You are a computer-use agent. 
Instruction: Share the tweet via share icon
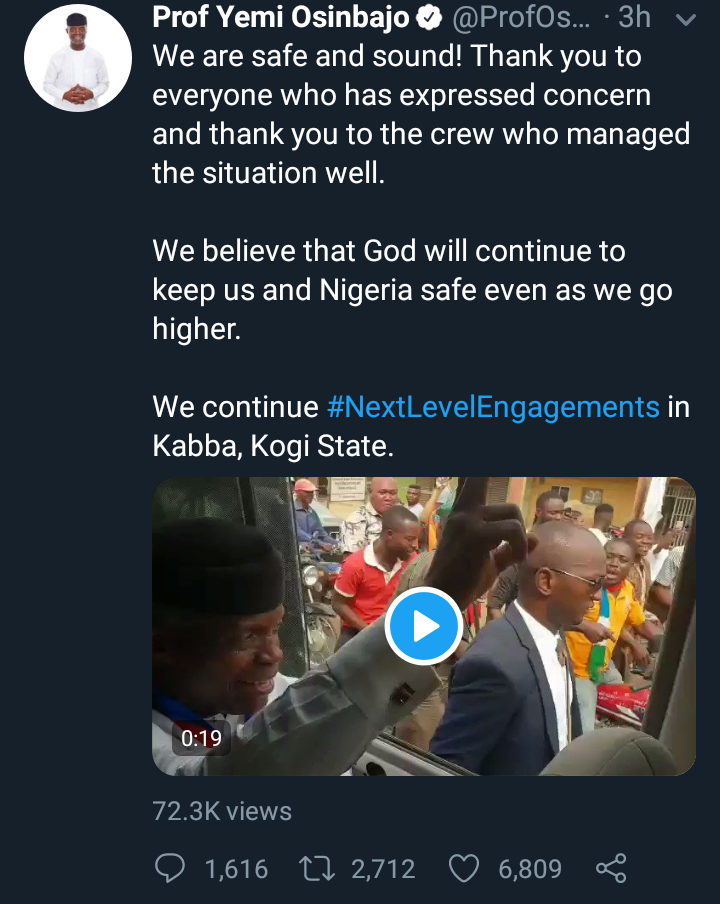[610, 869]
